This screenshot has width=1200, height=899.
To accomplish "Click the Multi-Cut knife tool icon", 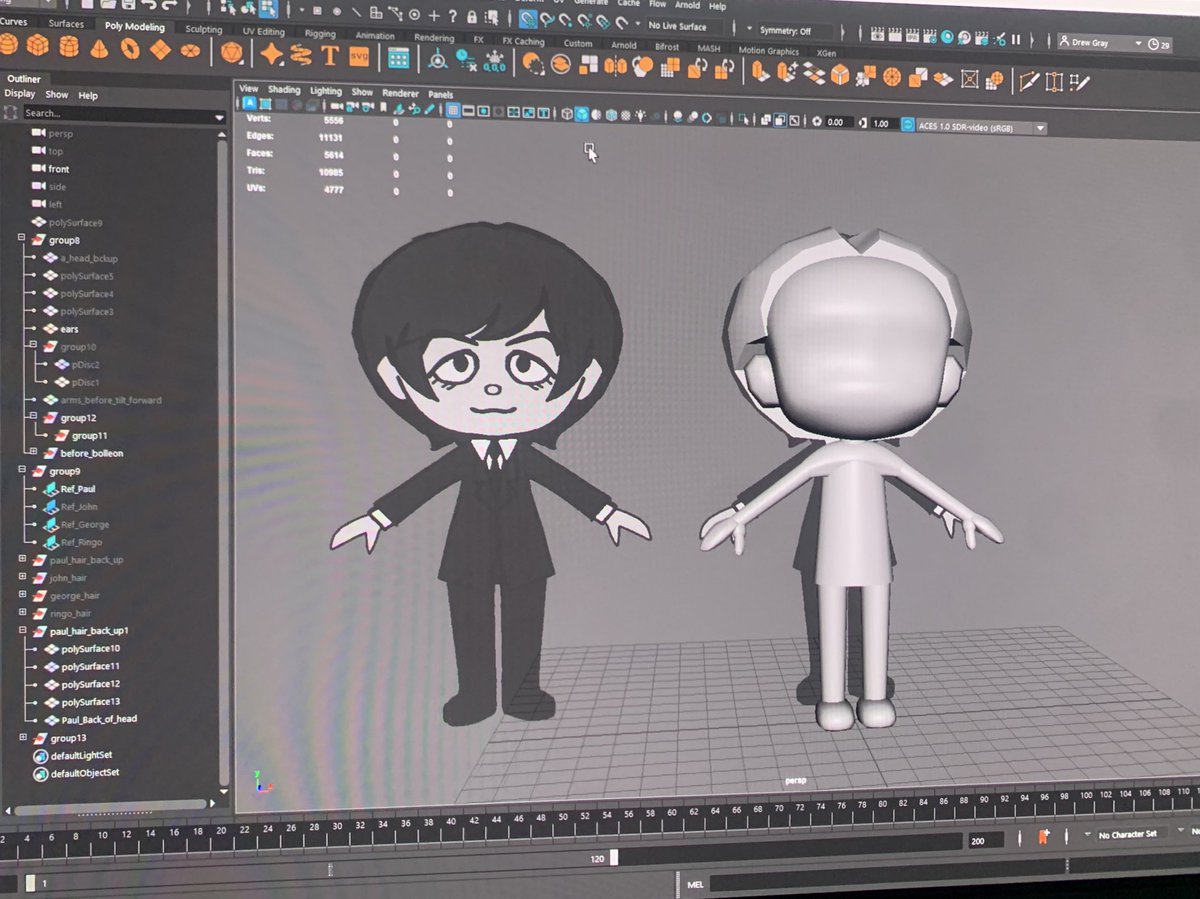I will coord(1028,81).
